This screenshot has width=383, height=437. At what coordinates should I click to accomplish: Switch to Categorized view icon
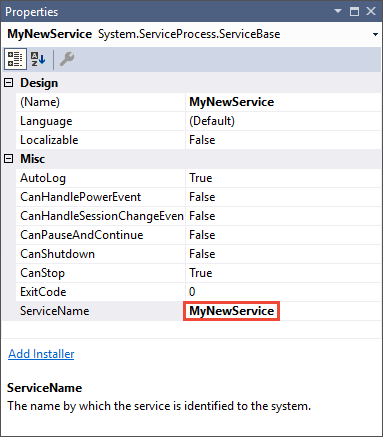(15, 59)
